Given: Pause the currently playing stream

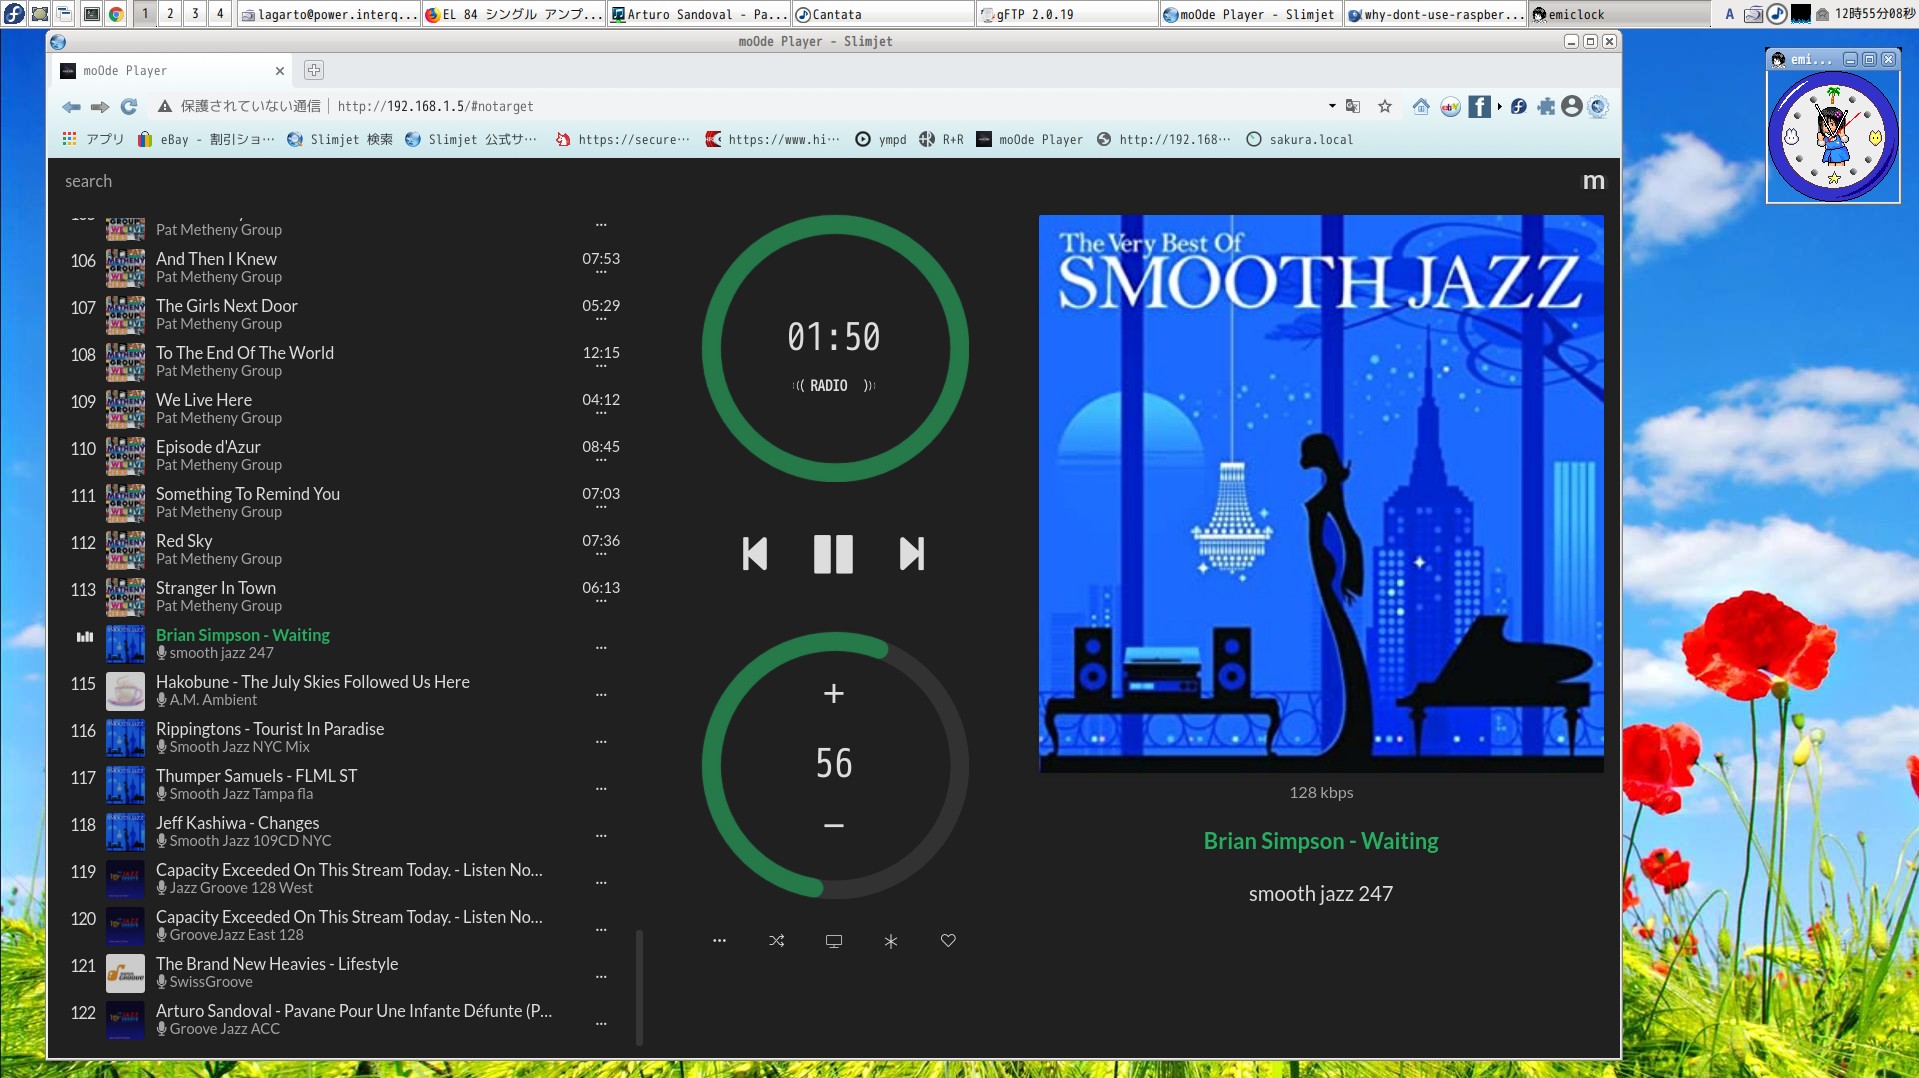Looking at the screenshot, I should click(833, 554).
